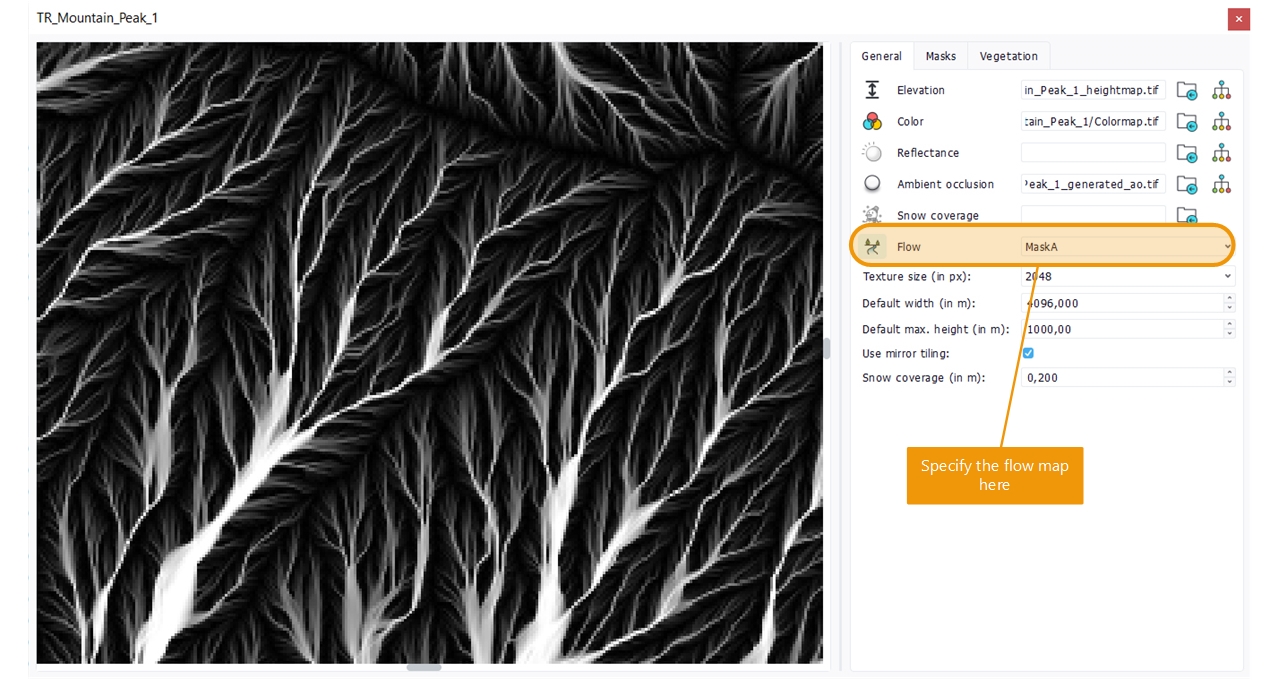Click the Elevation heightmap path field

(1093, 90)
